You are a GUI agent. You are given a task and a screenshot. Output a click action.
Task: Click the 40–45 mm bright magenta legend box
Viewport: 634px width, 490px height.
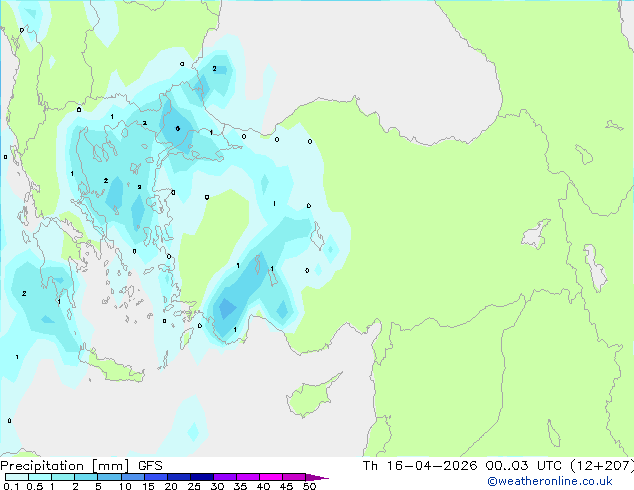[271, 477]
